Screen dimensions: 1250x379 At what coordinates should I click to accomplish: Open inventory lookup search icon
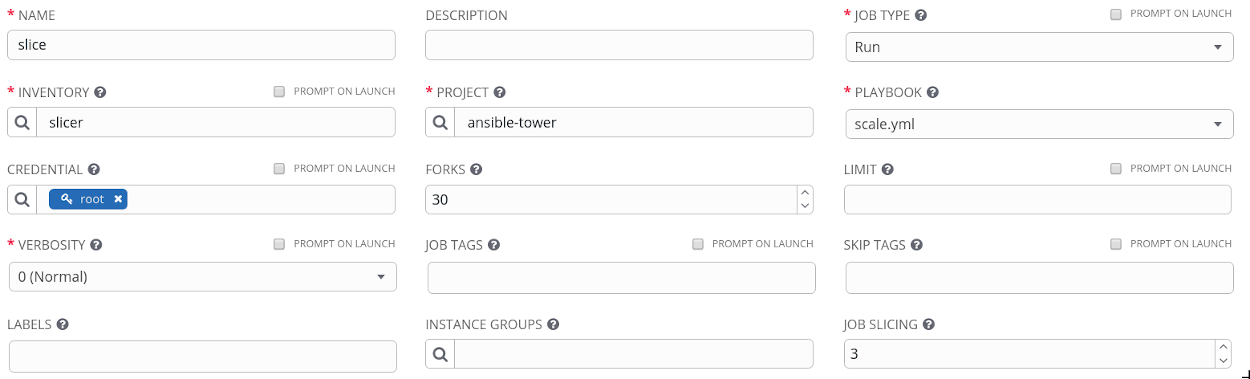click(x=22, y=123)
